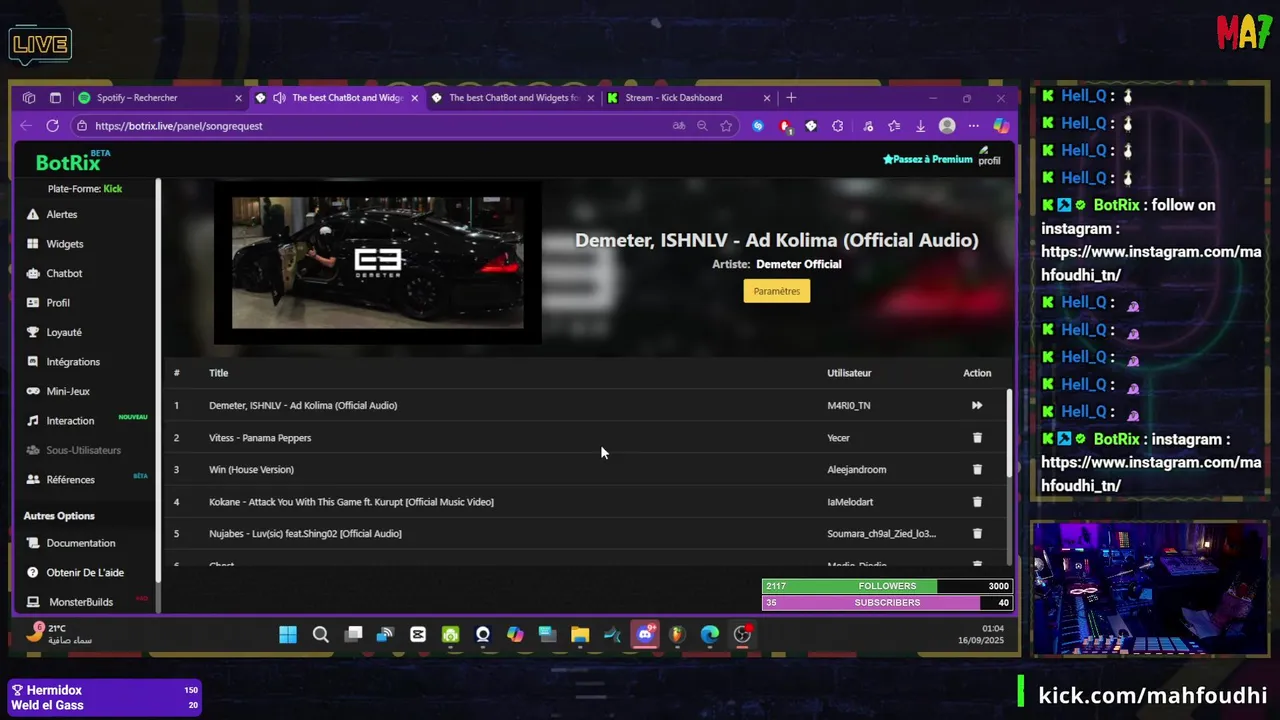Click the zoom out icon in address bar
Image resolution: width=1280 pixels, height=720 pixels.
pyautogui.click(x=702, y=126)
